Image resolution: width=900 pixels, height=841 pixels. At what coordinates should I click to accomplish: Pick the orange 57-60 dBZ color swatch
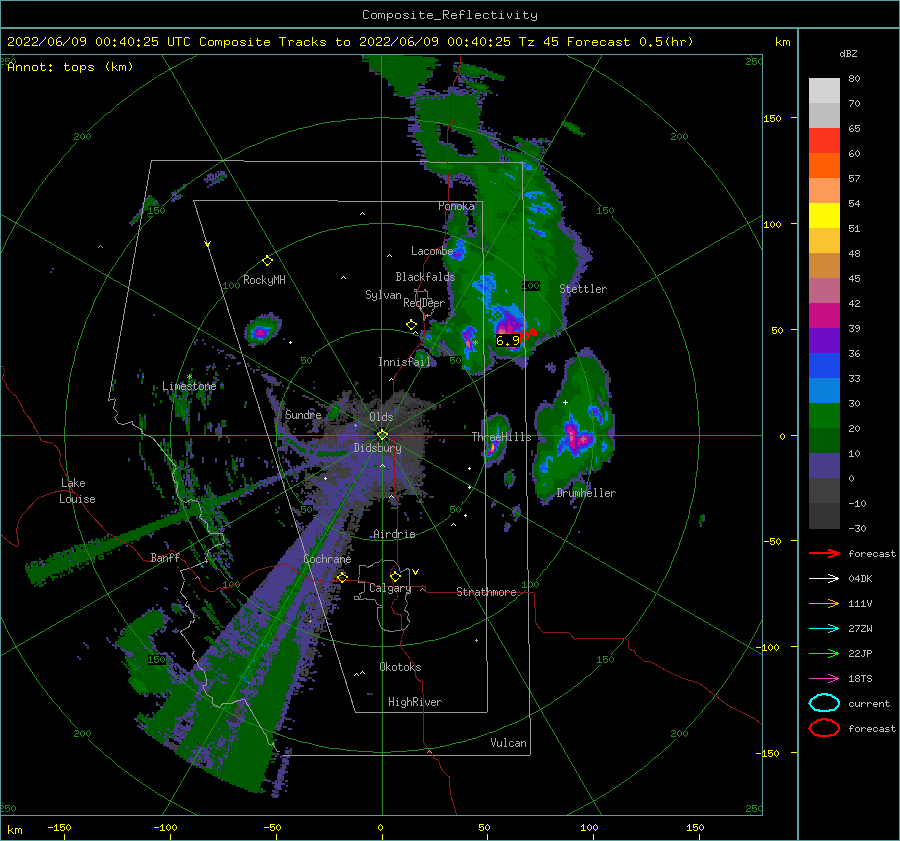click(x=824, y=165)
